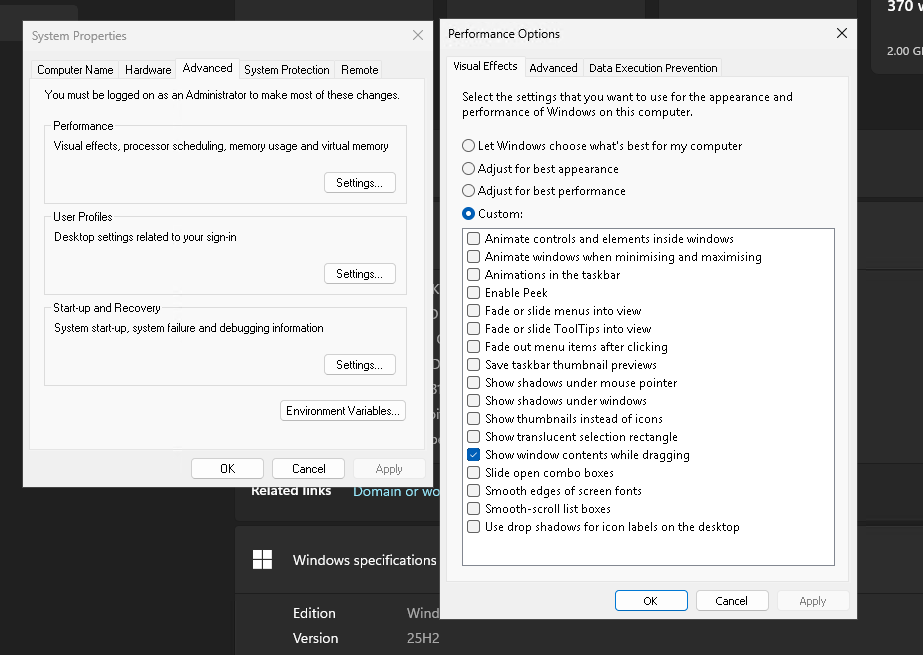
Task: Open Performance section Settings button
Action: [359, 183]
